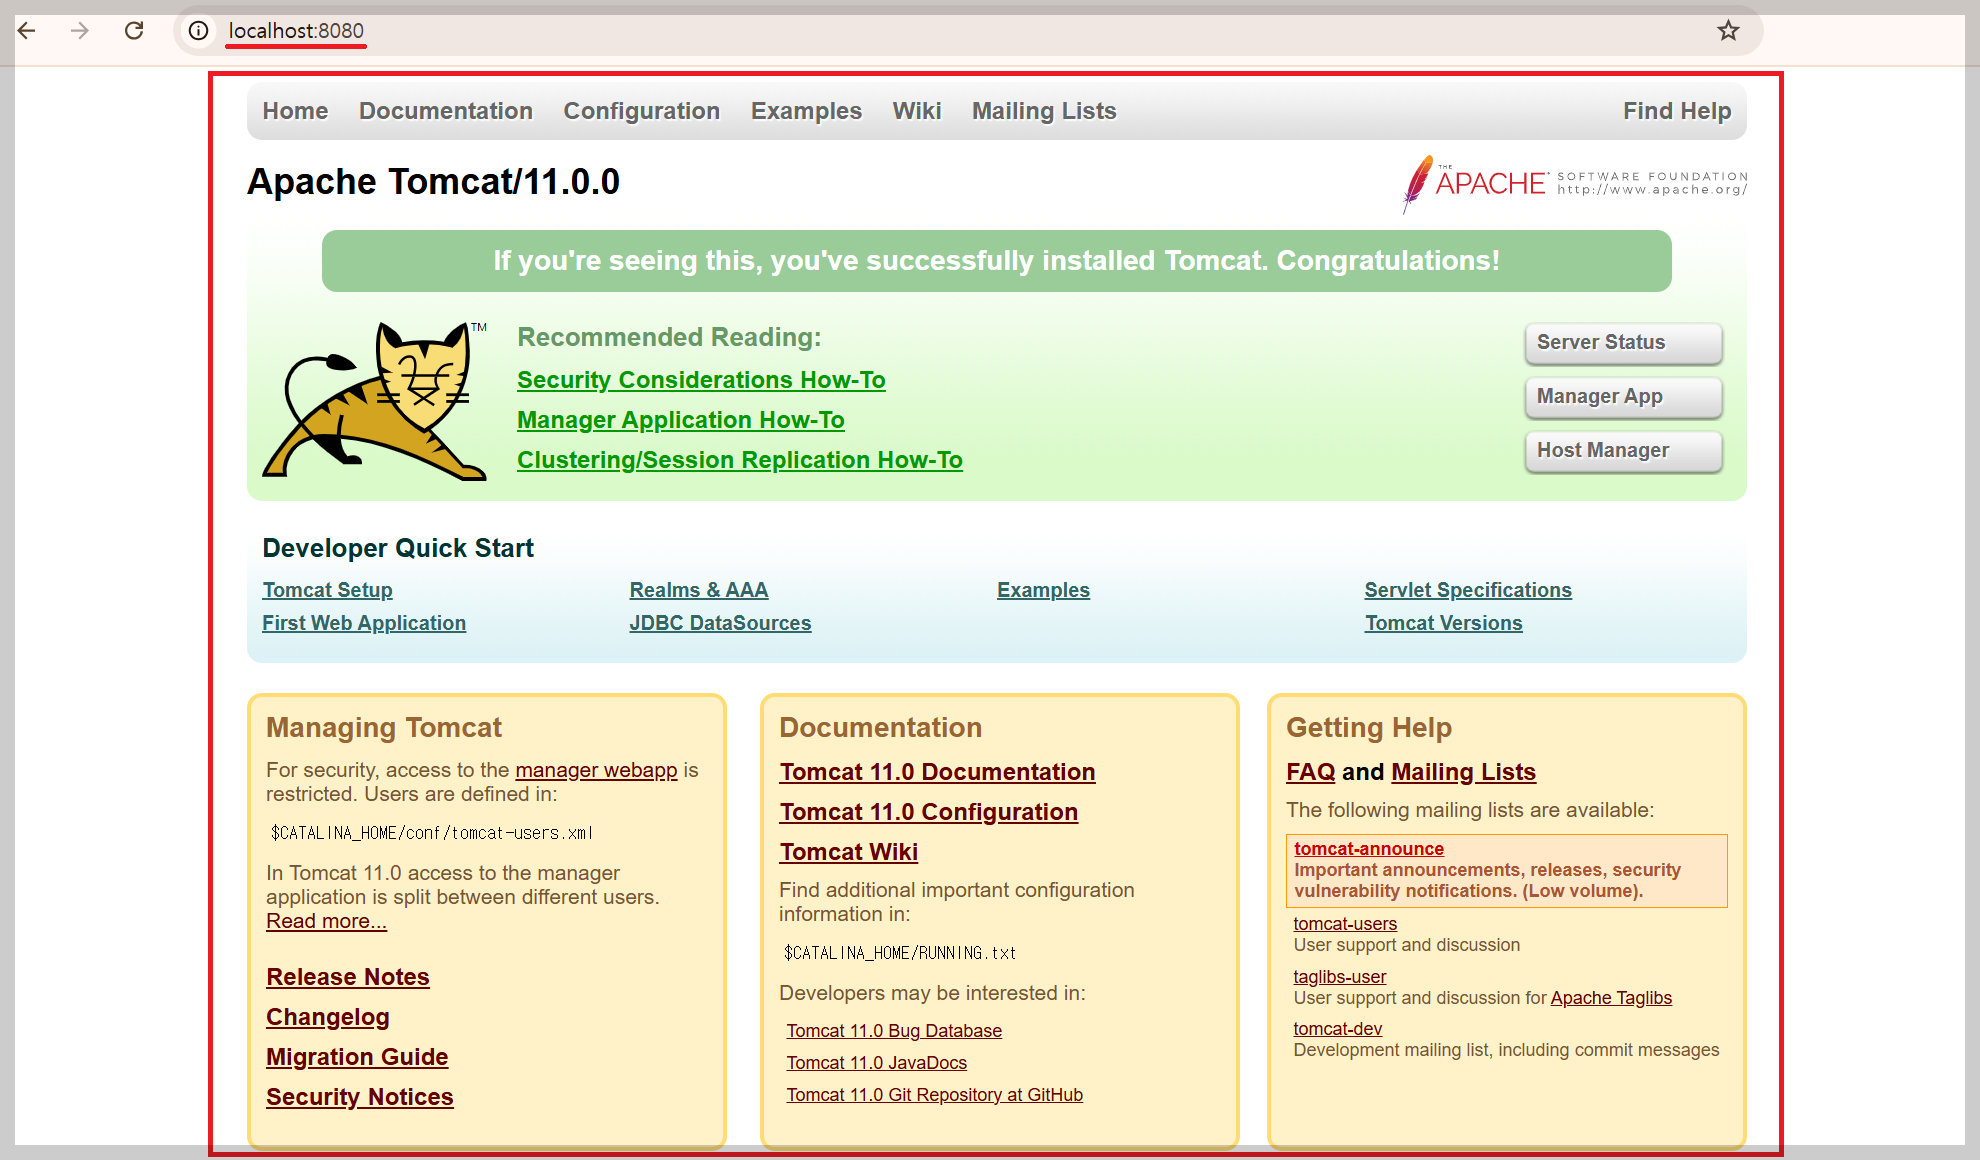1980x1160 pixels.
Task: Open Find Help in navigation bar
Action: (x=1676, y=111)
